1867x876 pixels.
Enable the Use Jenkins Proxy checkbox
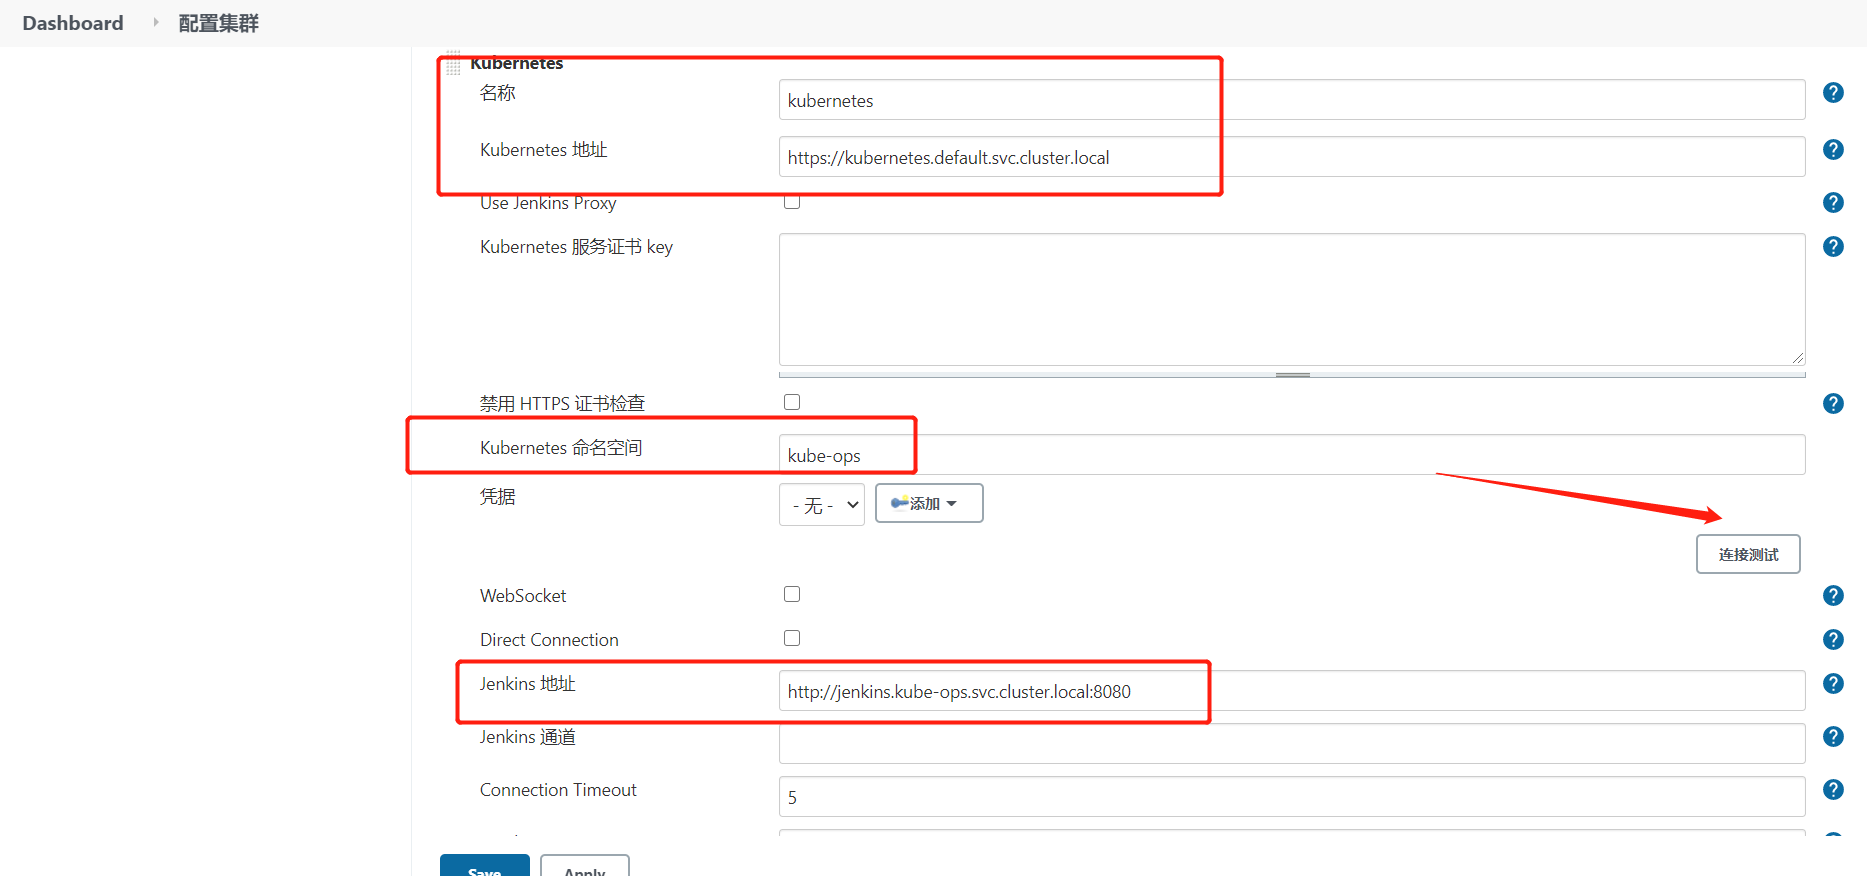[792, 202]
